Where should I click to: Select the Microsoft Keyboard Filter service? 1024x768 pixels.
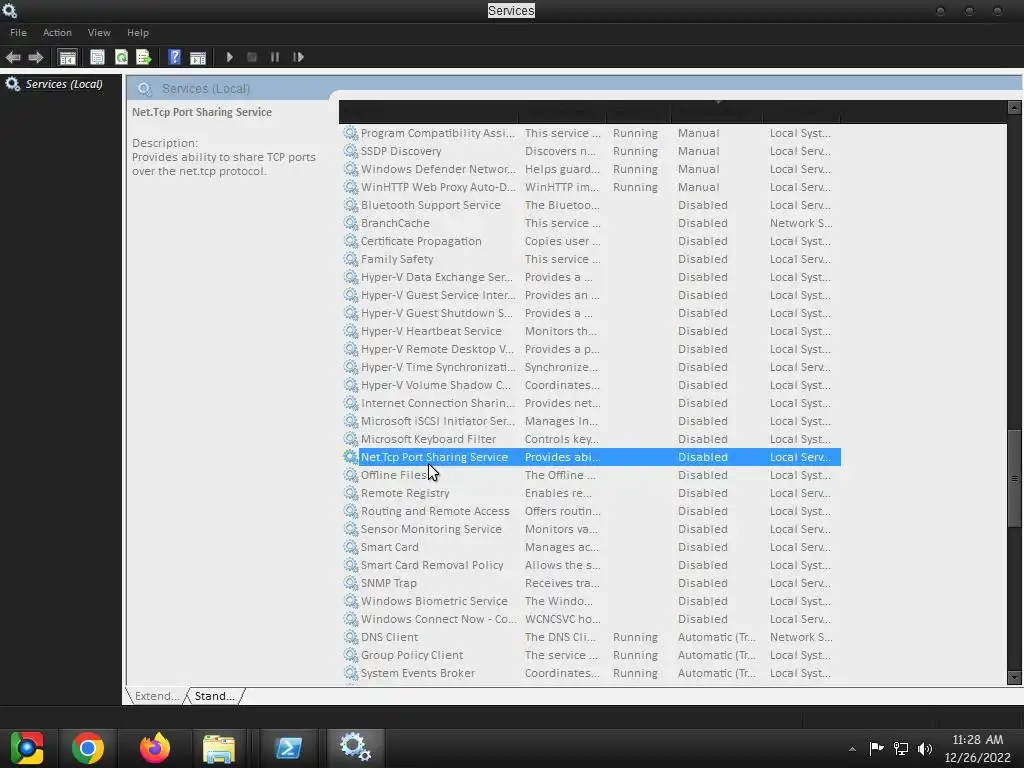coord(591,440)
